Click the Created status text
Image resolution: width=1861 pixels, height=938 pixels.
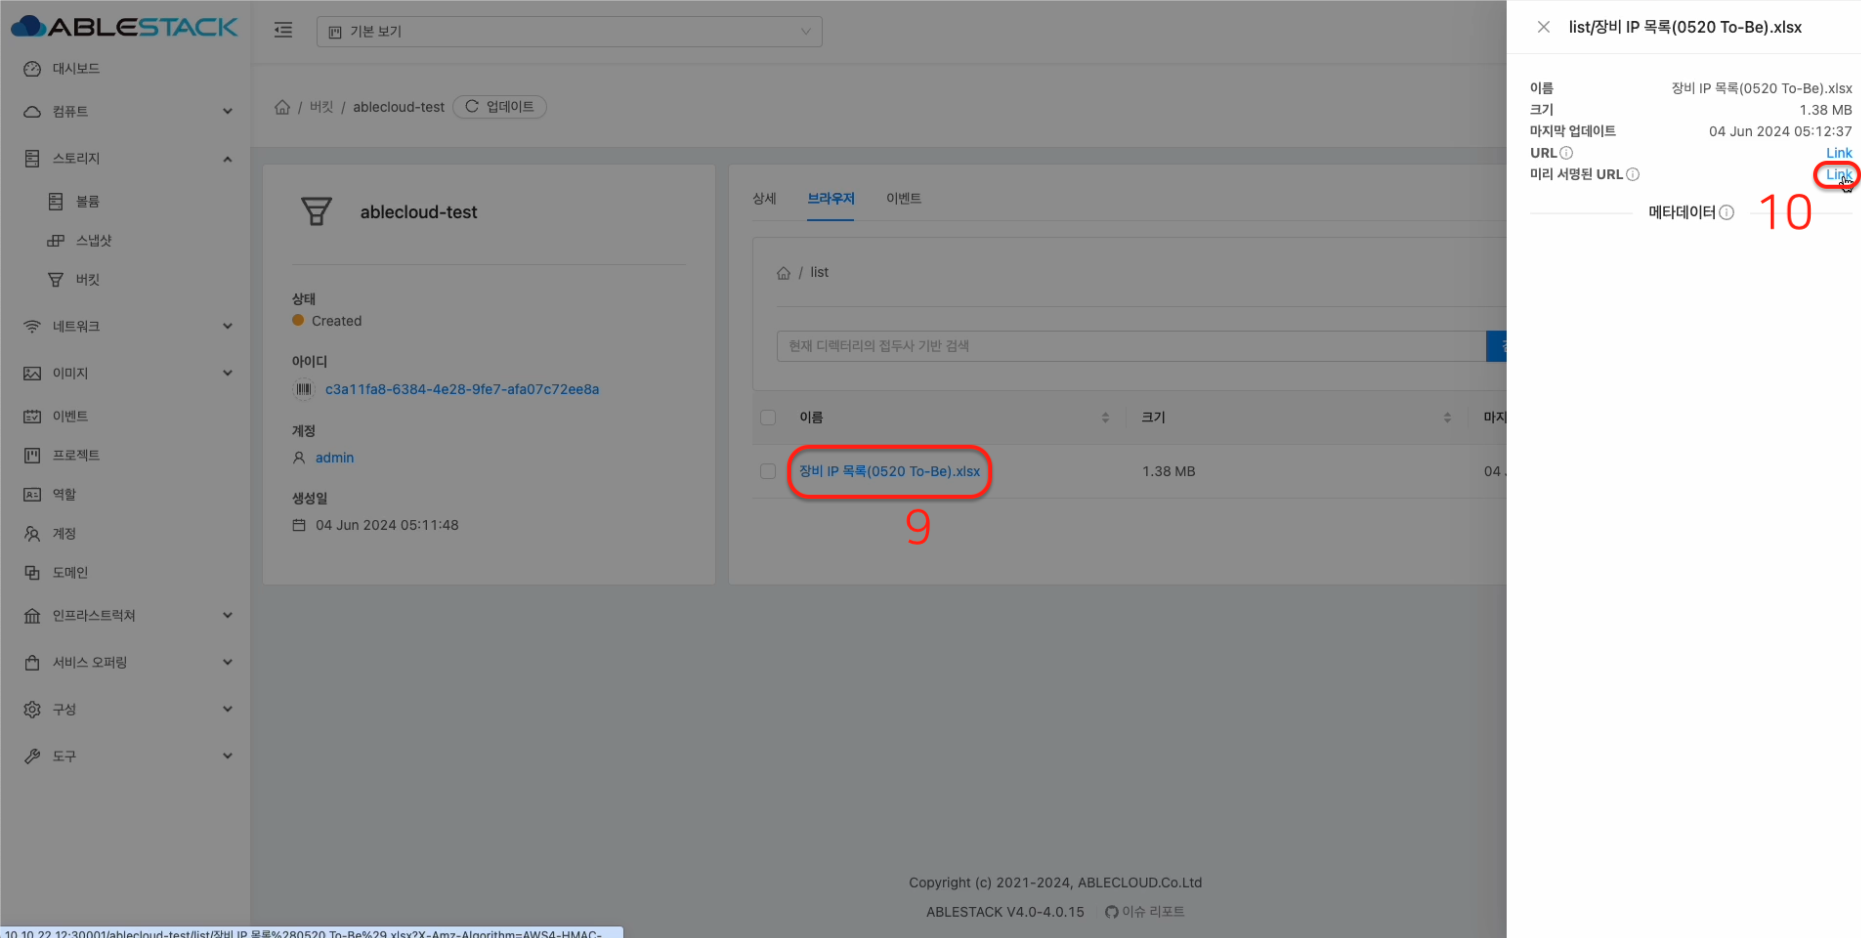pyautogui.click(x=336, y=322)
